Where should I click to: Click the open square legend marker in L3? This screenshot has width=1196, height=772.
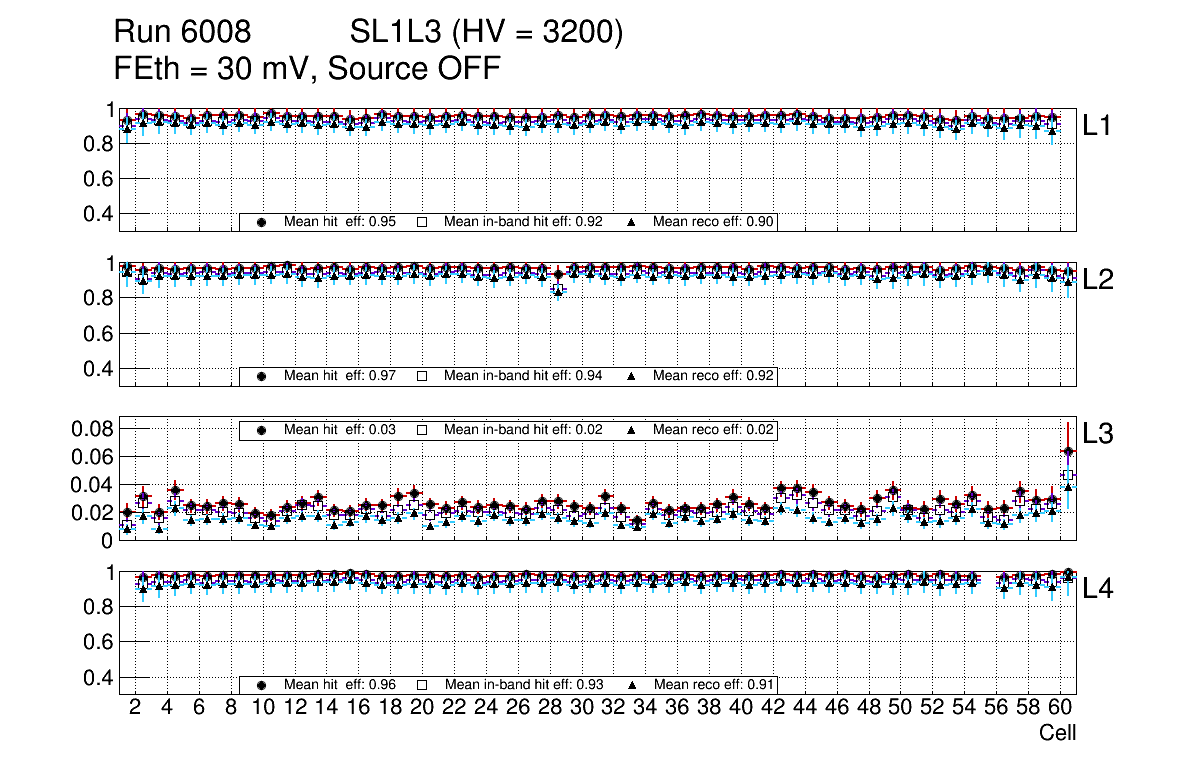click(x=422, y=430)
